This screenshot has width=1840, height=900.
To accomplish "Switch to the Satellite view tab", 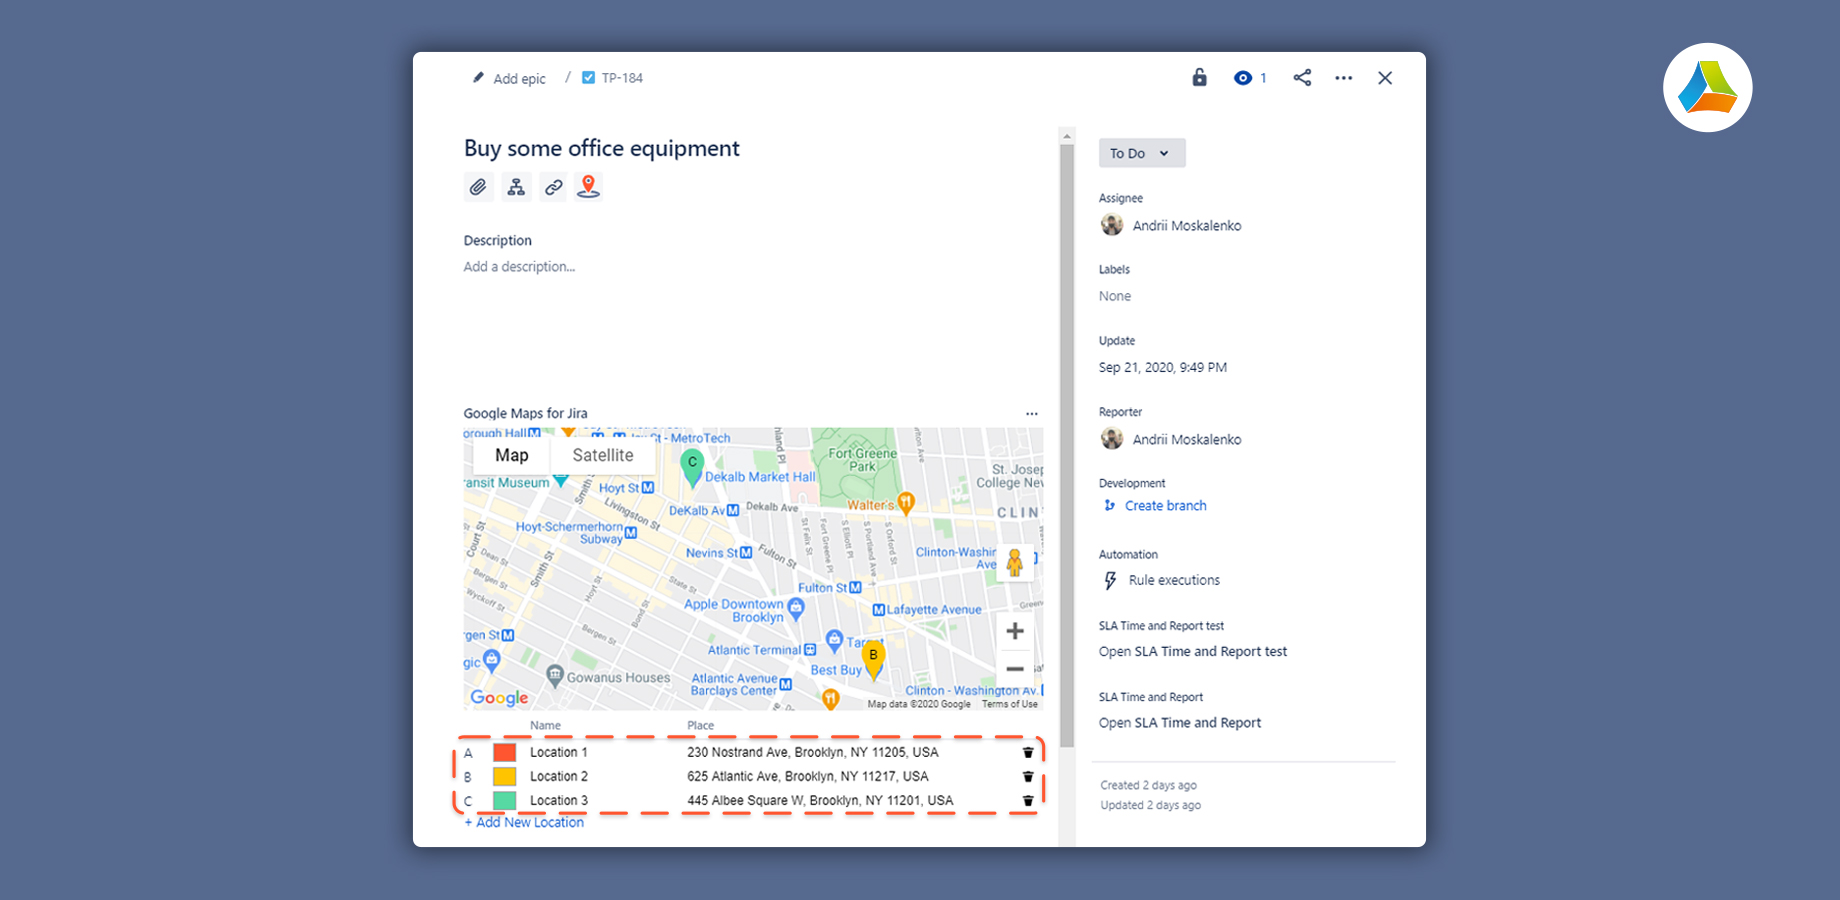I will (603, 455).
